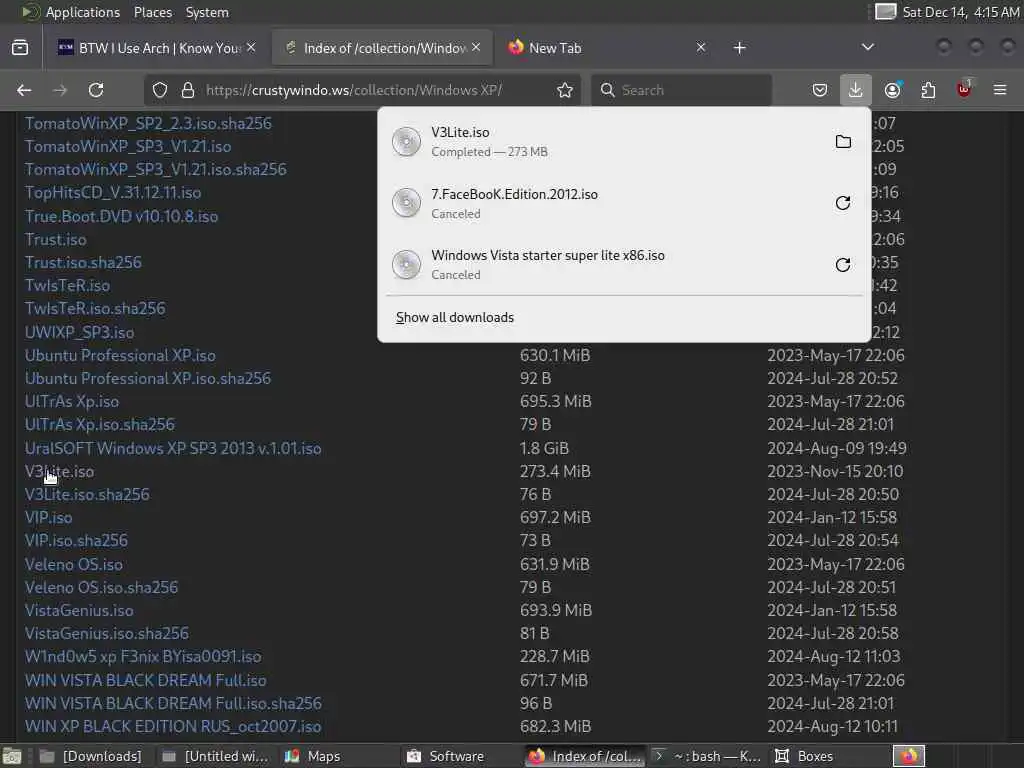Open the Places menu
This screenshot has height=768, width=1024.
(x=153, y=12)
